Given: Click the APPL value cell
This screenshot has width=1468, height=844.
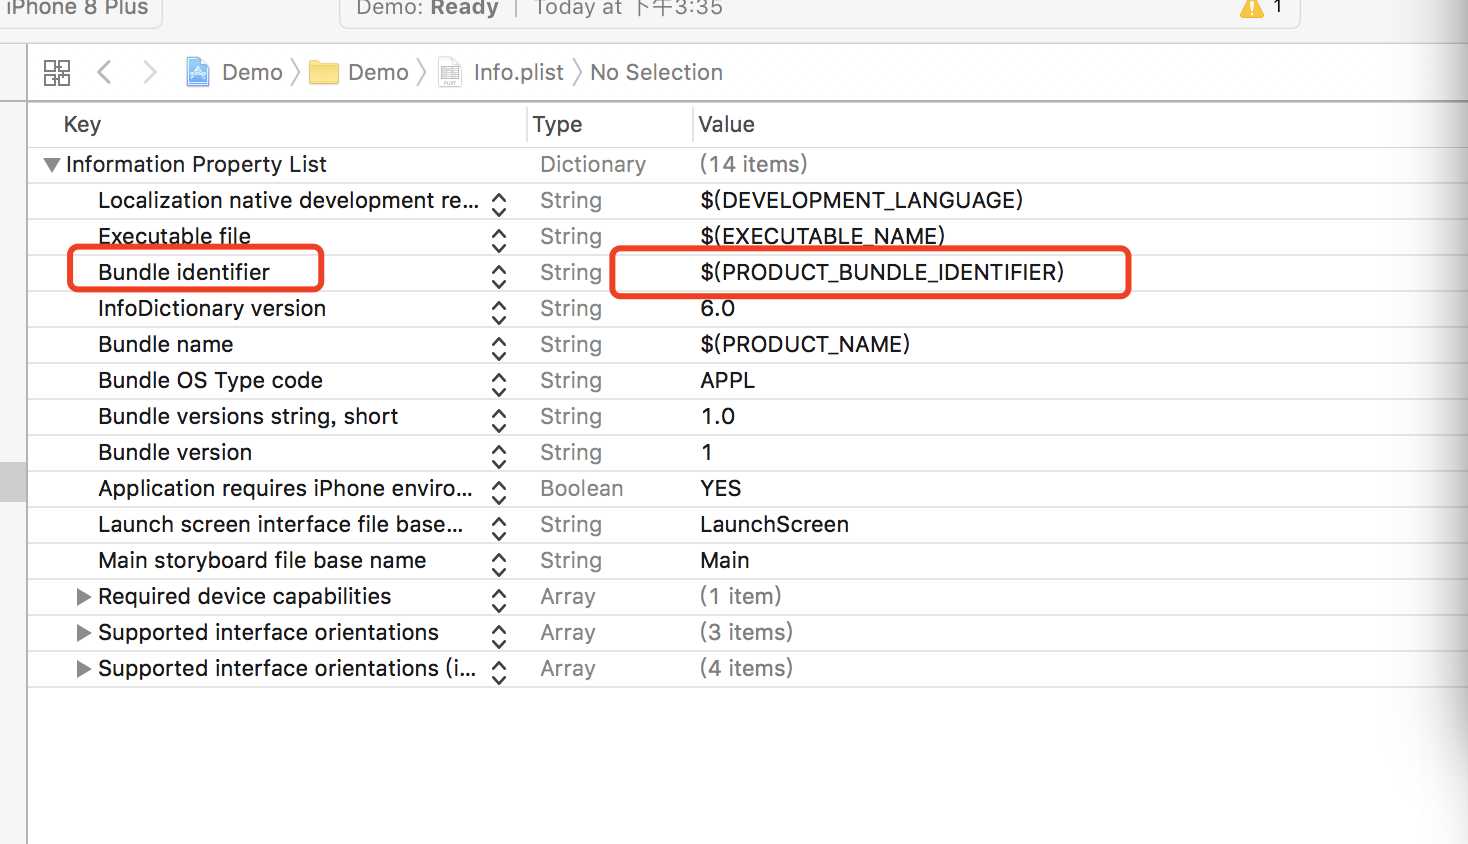Looking at the screenshot, I should click(x=727, y=380).
